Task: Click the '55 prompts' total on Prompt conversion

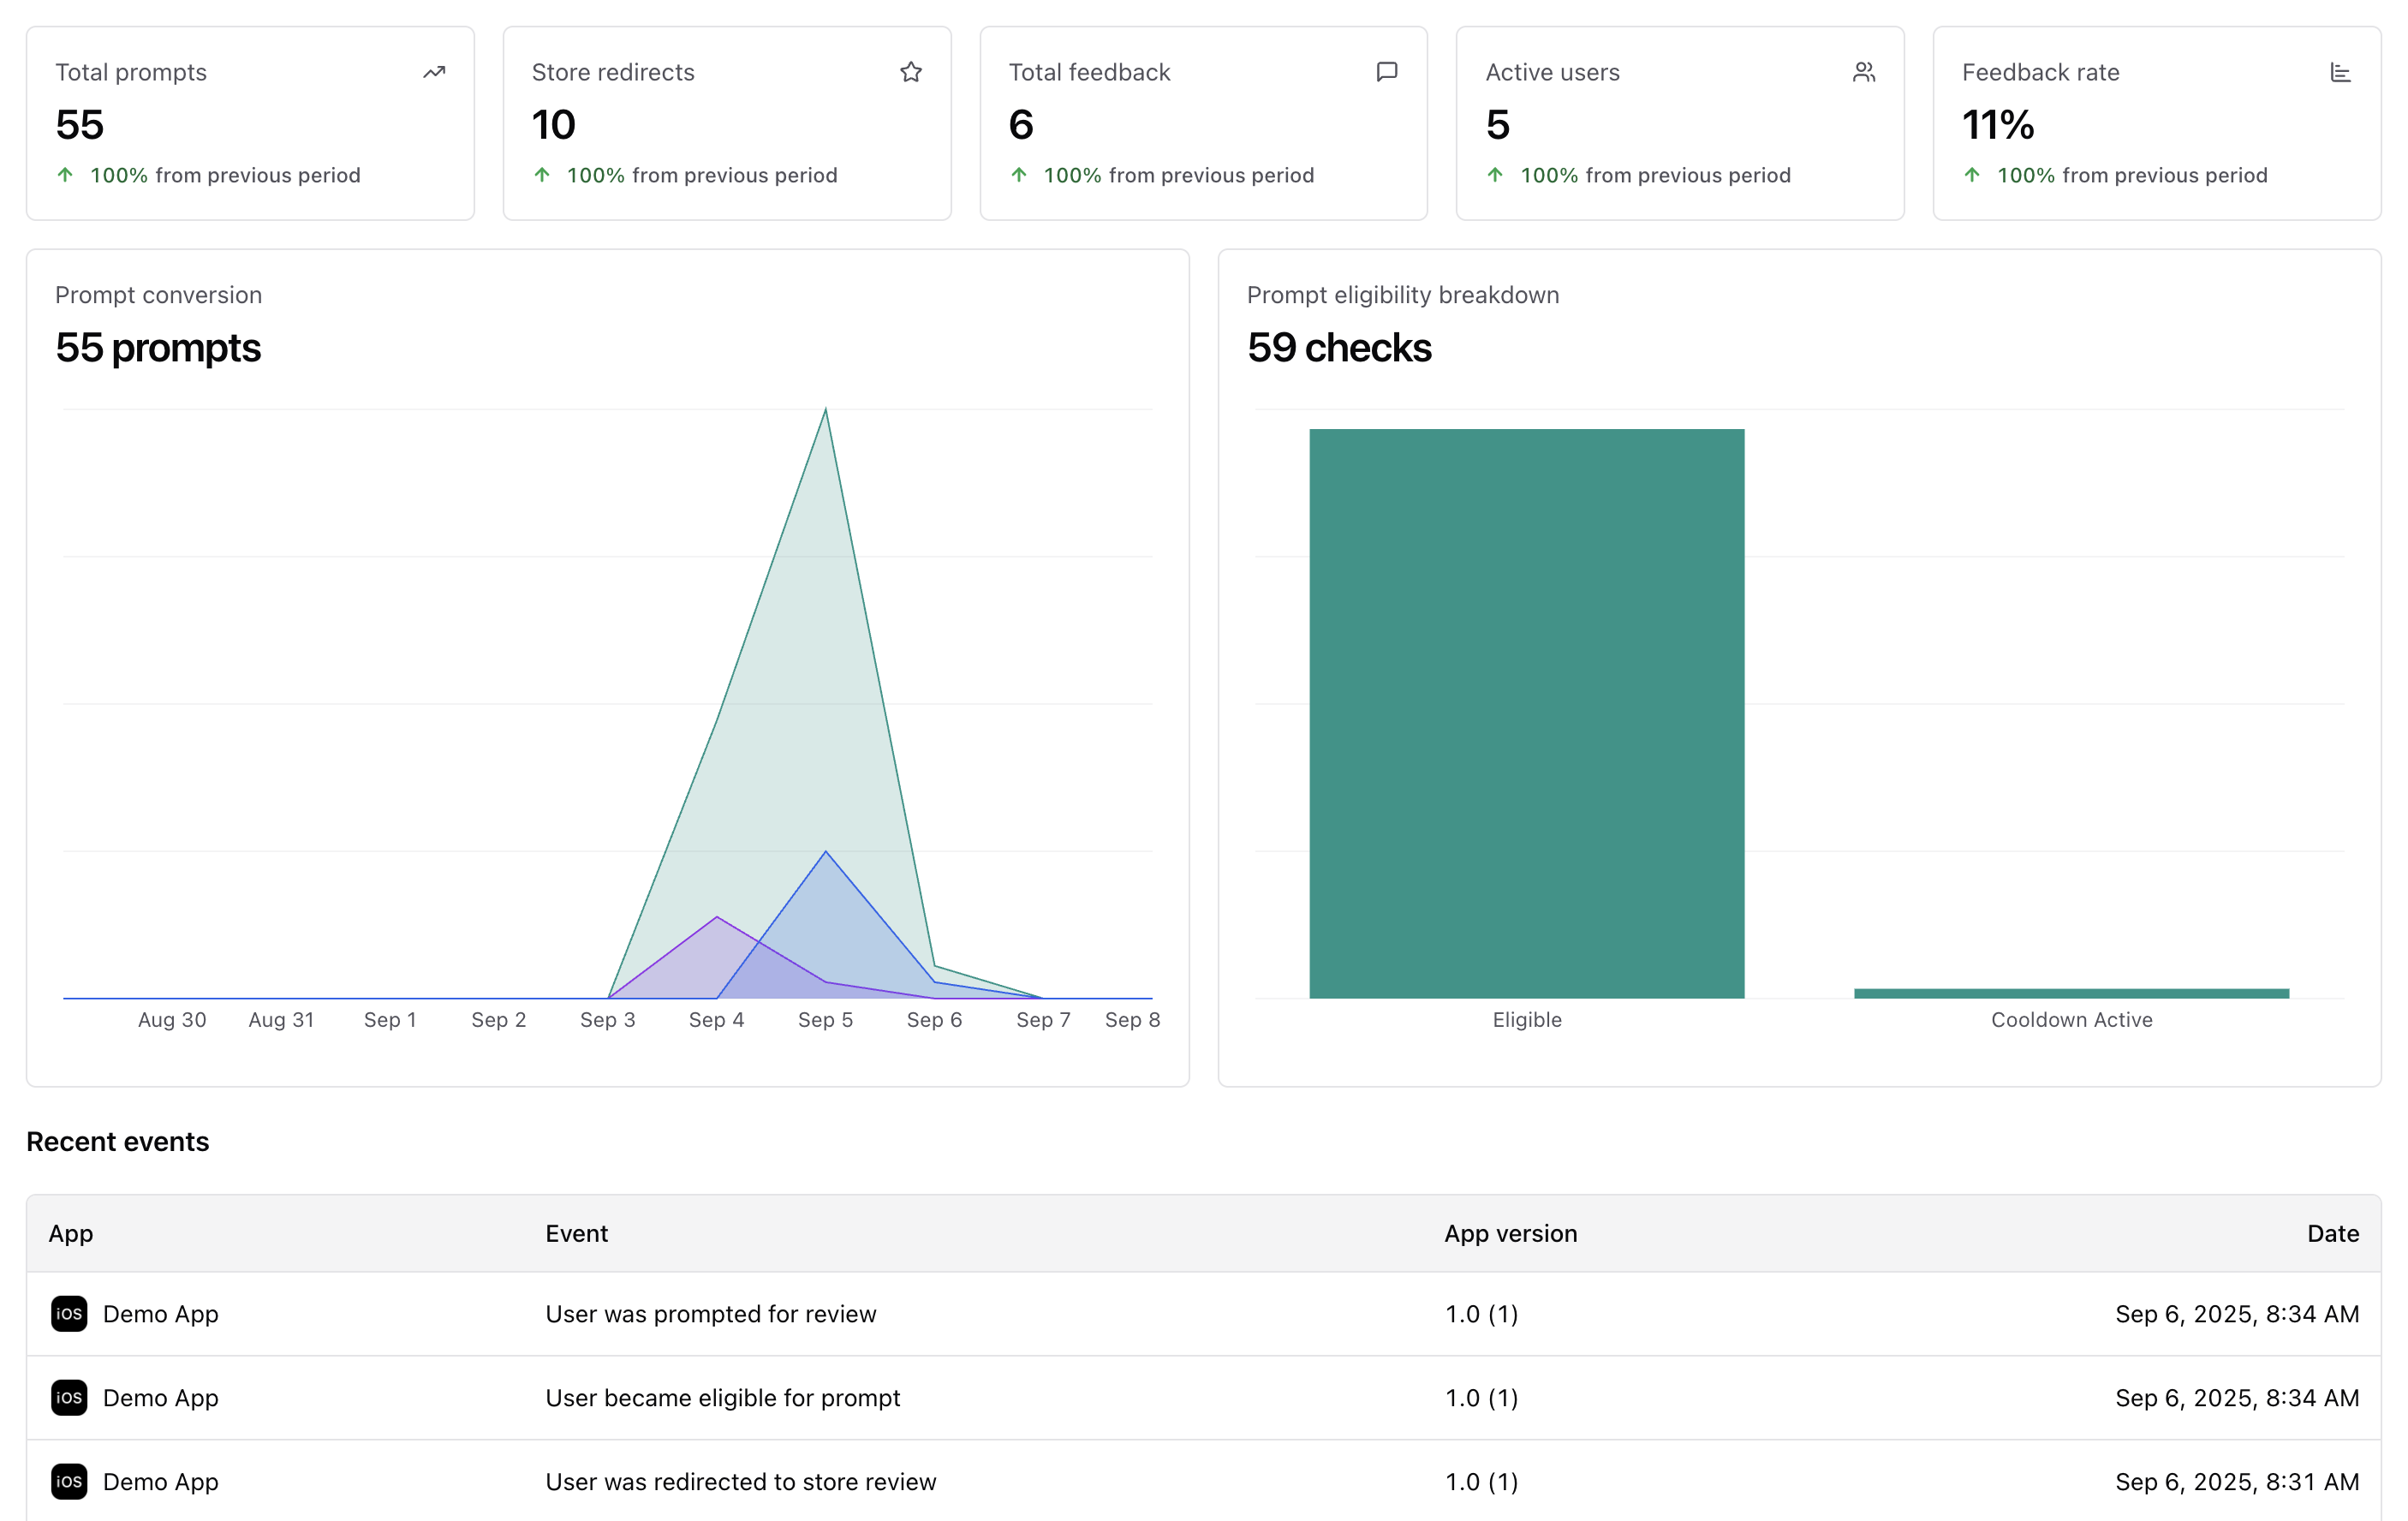Action: (158, 347)
